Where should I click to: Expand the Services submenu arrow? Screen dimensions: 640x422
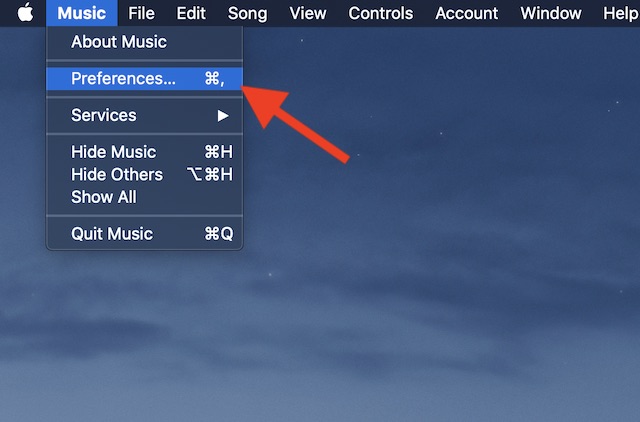click(222, 115)
